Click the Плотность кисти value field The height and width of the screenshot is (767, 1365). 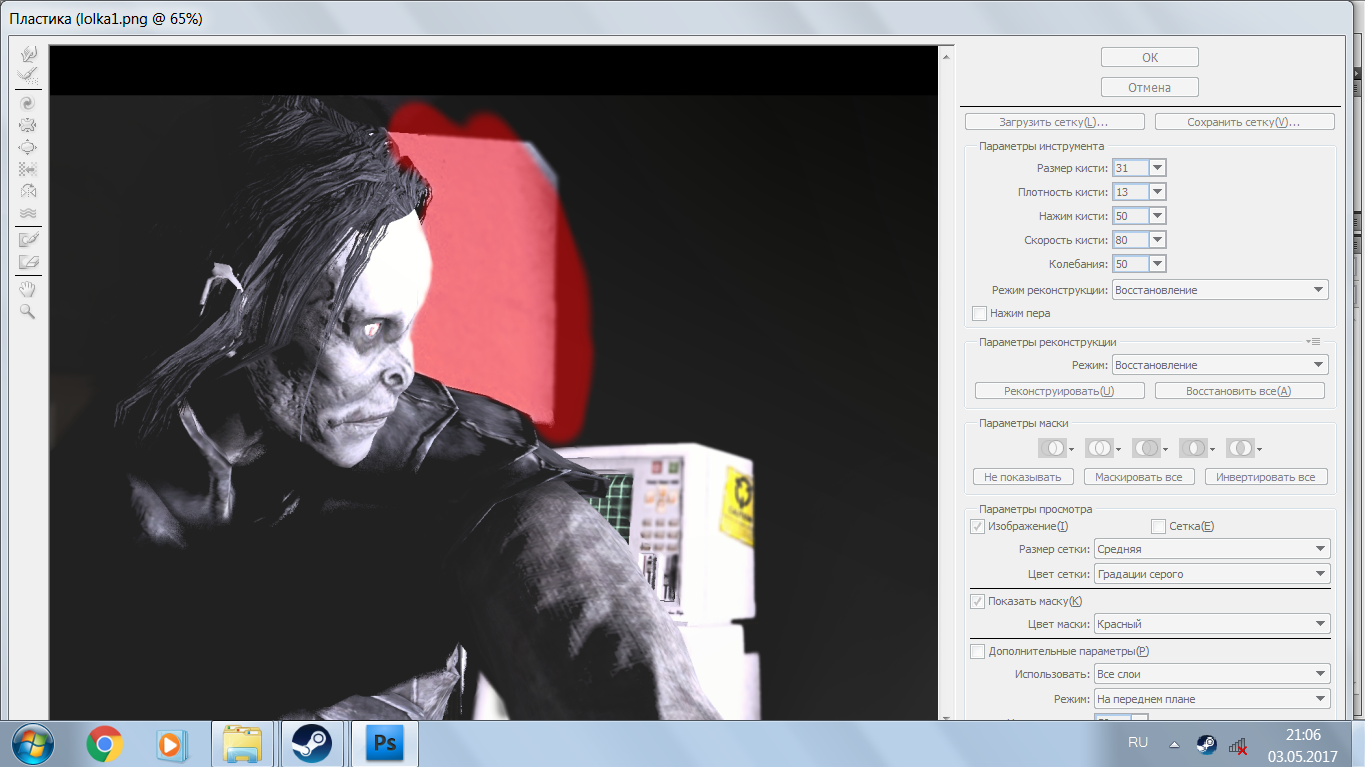1130,192
